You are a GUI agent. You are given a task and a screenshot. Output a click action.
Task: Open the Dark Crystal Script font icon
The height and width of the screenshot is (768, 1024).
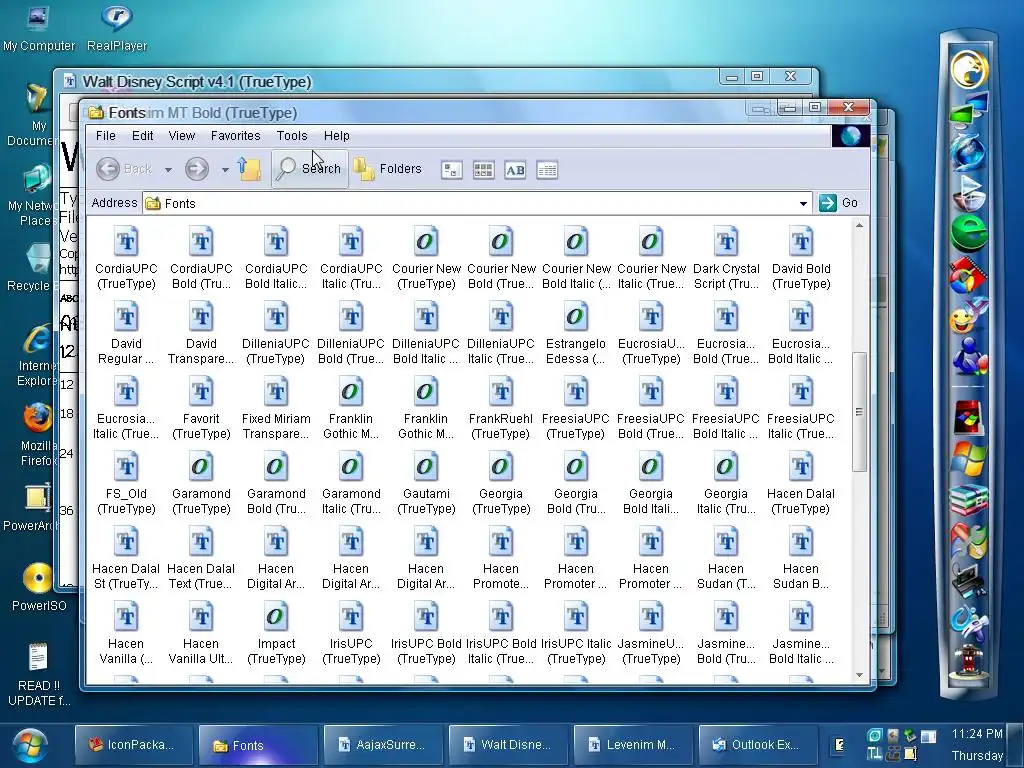[x=726, y=259]
